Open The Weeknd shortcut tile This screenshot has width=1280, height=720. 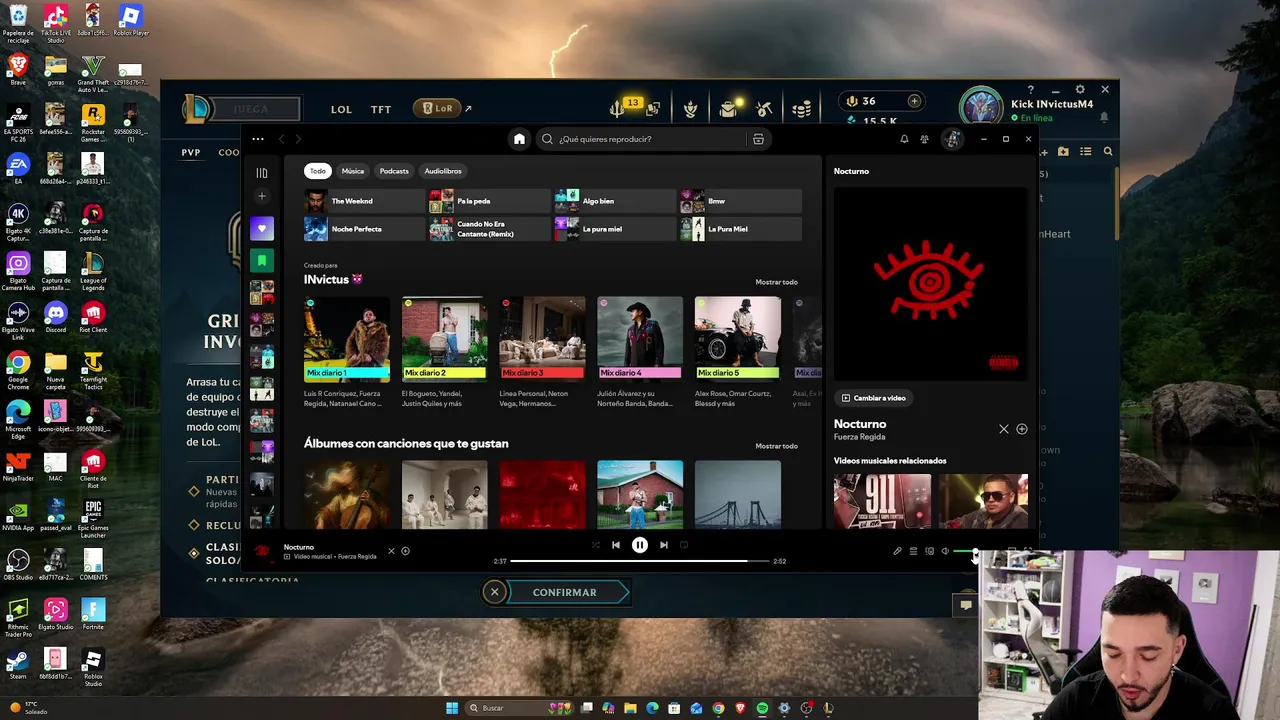click(365, 201)
